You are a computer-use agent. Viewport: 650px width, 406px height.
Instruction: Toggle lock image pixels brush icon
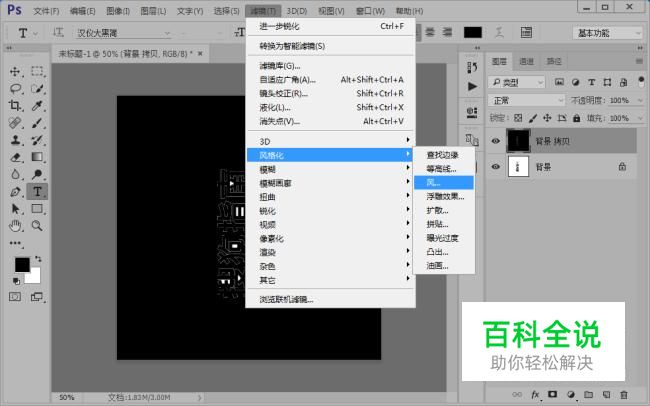(533, 118)
